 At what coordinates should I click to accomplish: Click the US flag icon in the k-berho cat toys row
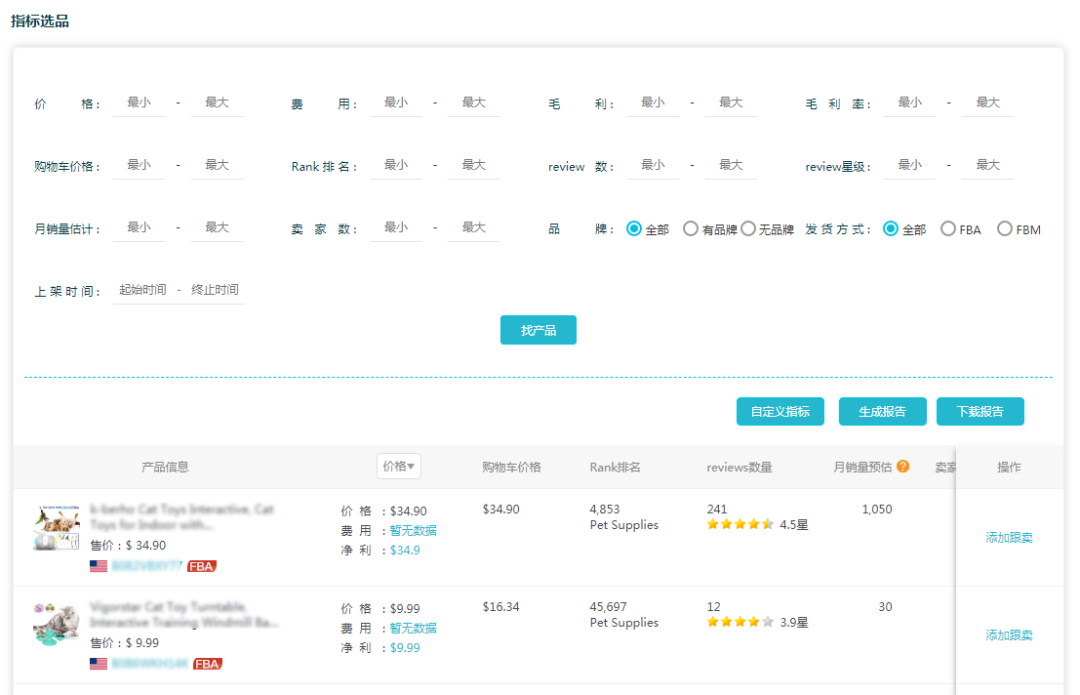pos(98,566)
